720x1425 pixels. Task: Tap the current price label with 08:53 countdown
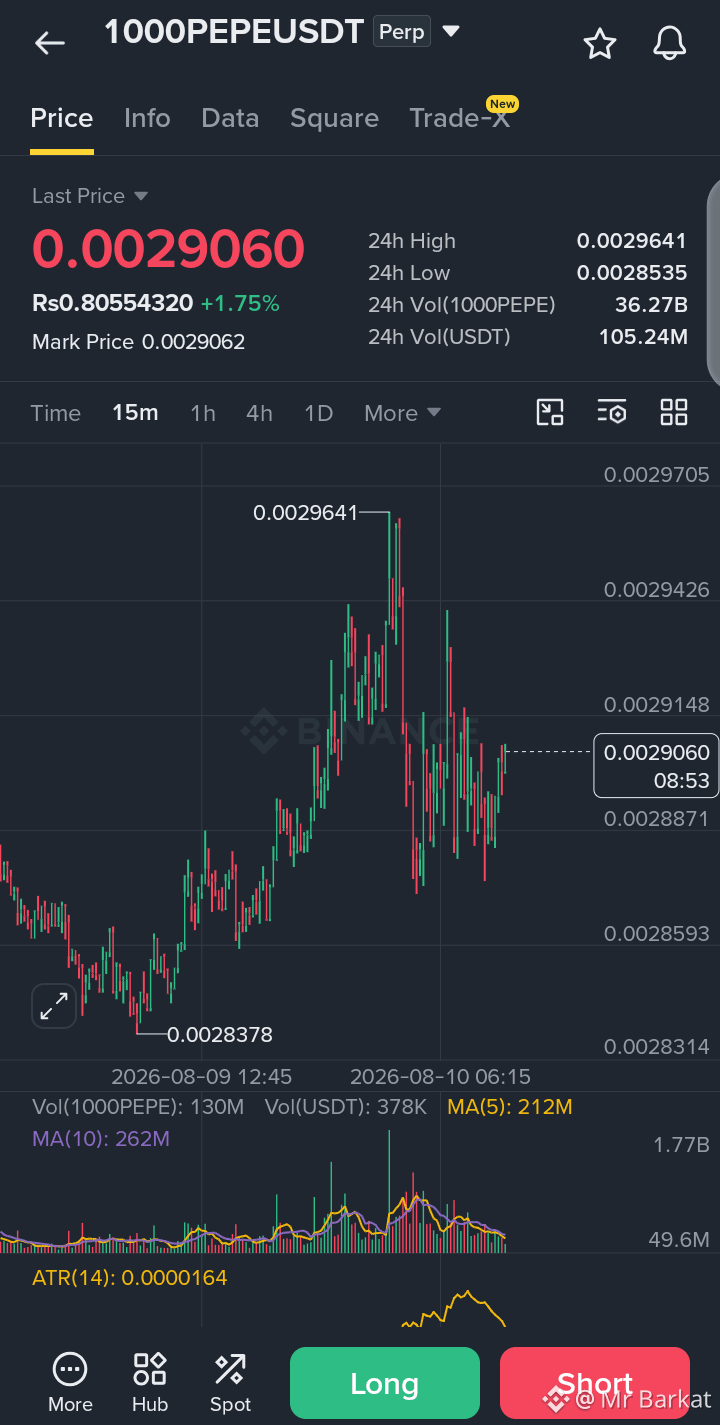(656, 766)
